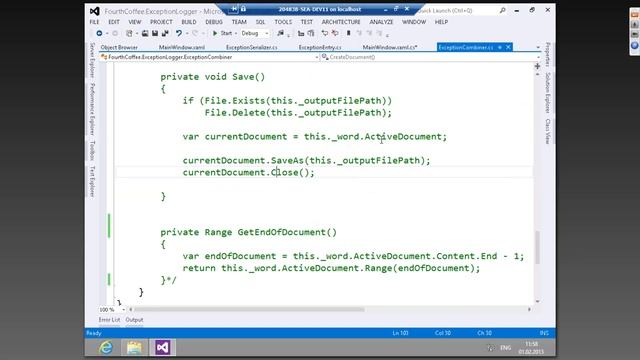Open the Navigate Backward history dropdown
The image size is (640, 360).
[x=107, y=33]
